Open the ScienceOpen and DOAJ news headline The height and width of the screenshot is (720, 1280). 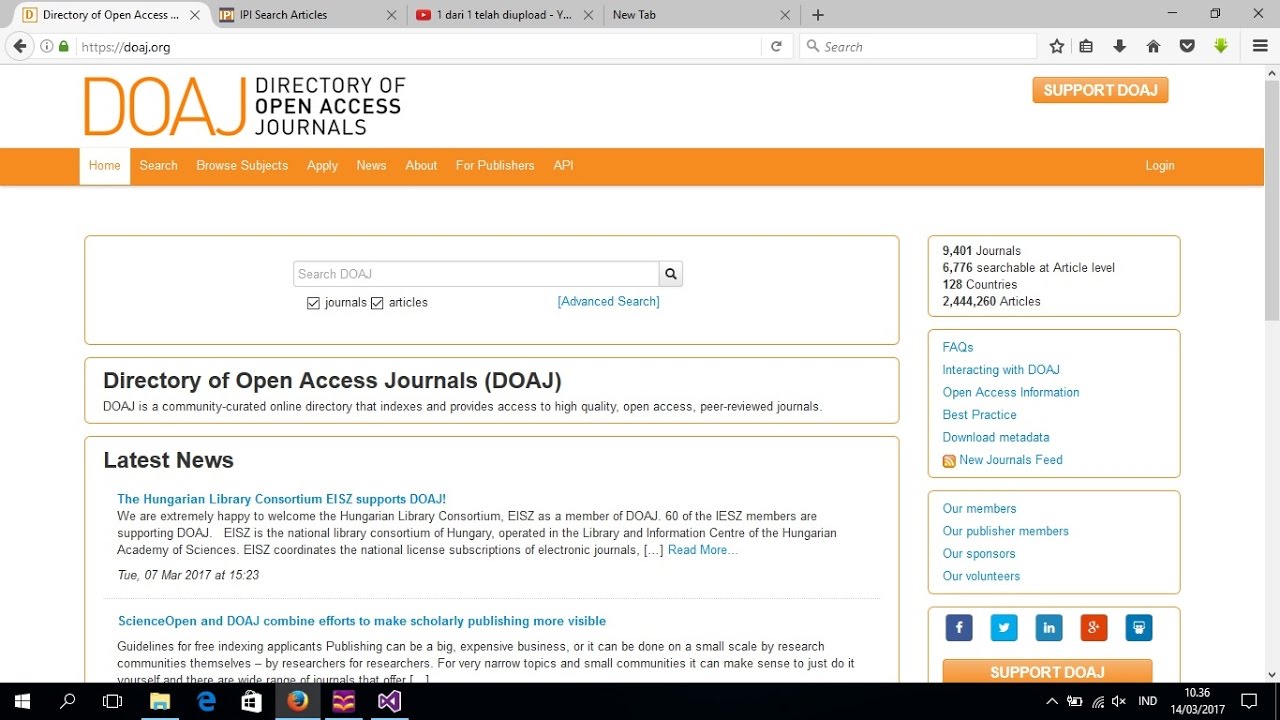point(362,621)
